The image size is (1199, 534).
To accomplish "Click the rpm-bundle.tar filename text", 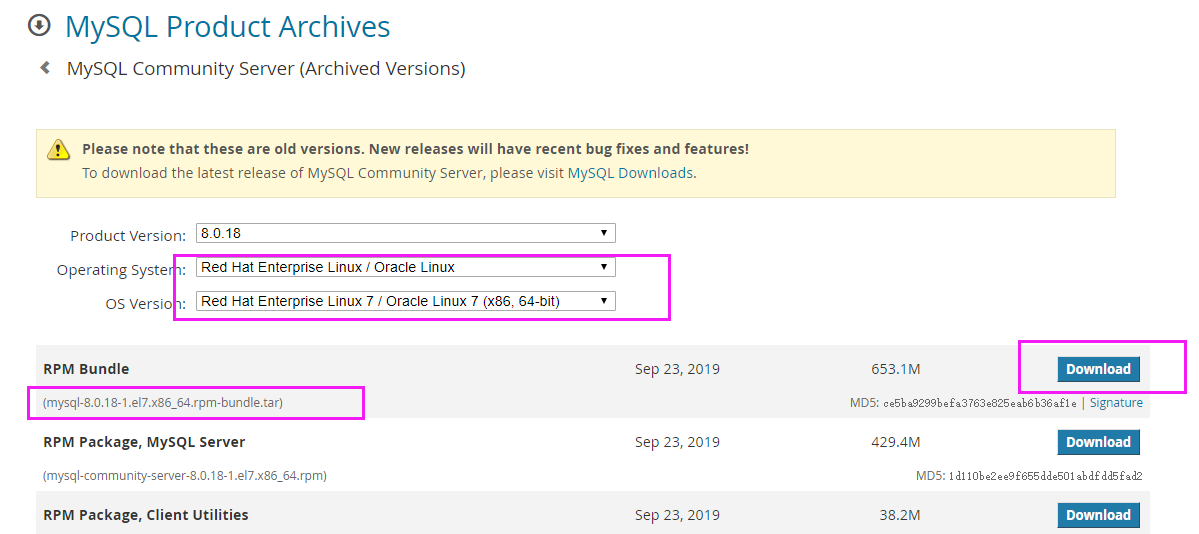I will (163, 403).
